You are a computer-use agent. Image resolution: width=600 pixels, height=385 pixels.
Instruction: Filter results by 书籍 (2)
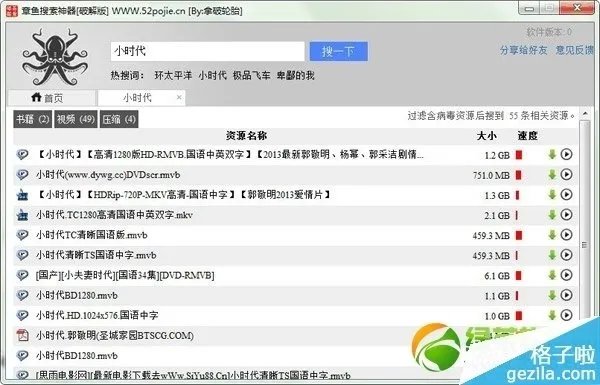(x=33, y=119)
